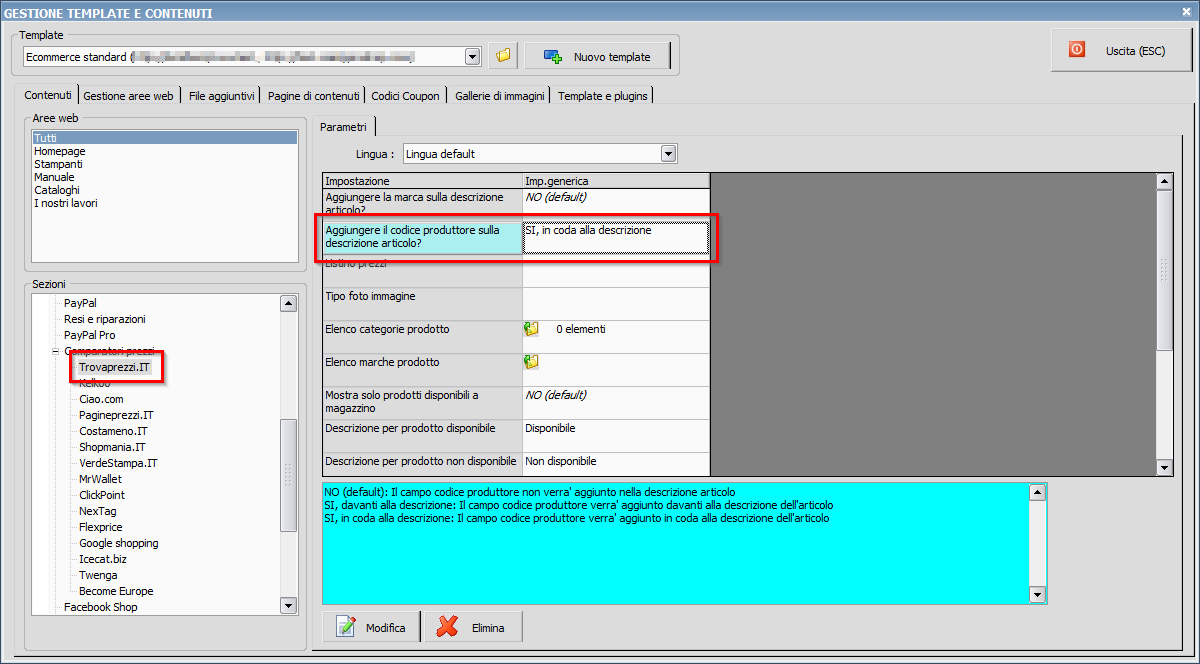Select ClickPoint in the tree
1200x664 pixels.
[x=102, y=495]
